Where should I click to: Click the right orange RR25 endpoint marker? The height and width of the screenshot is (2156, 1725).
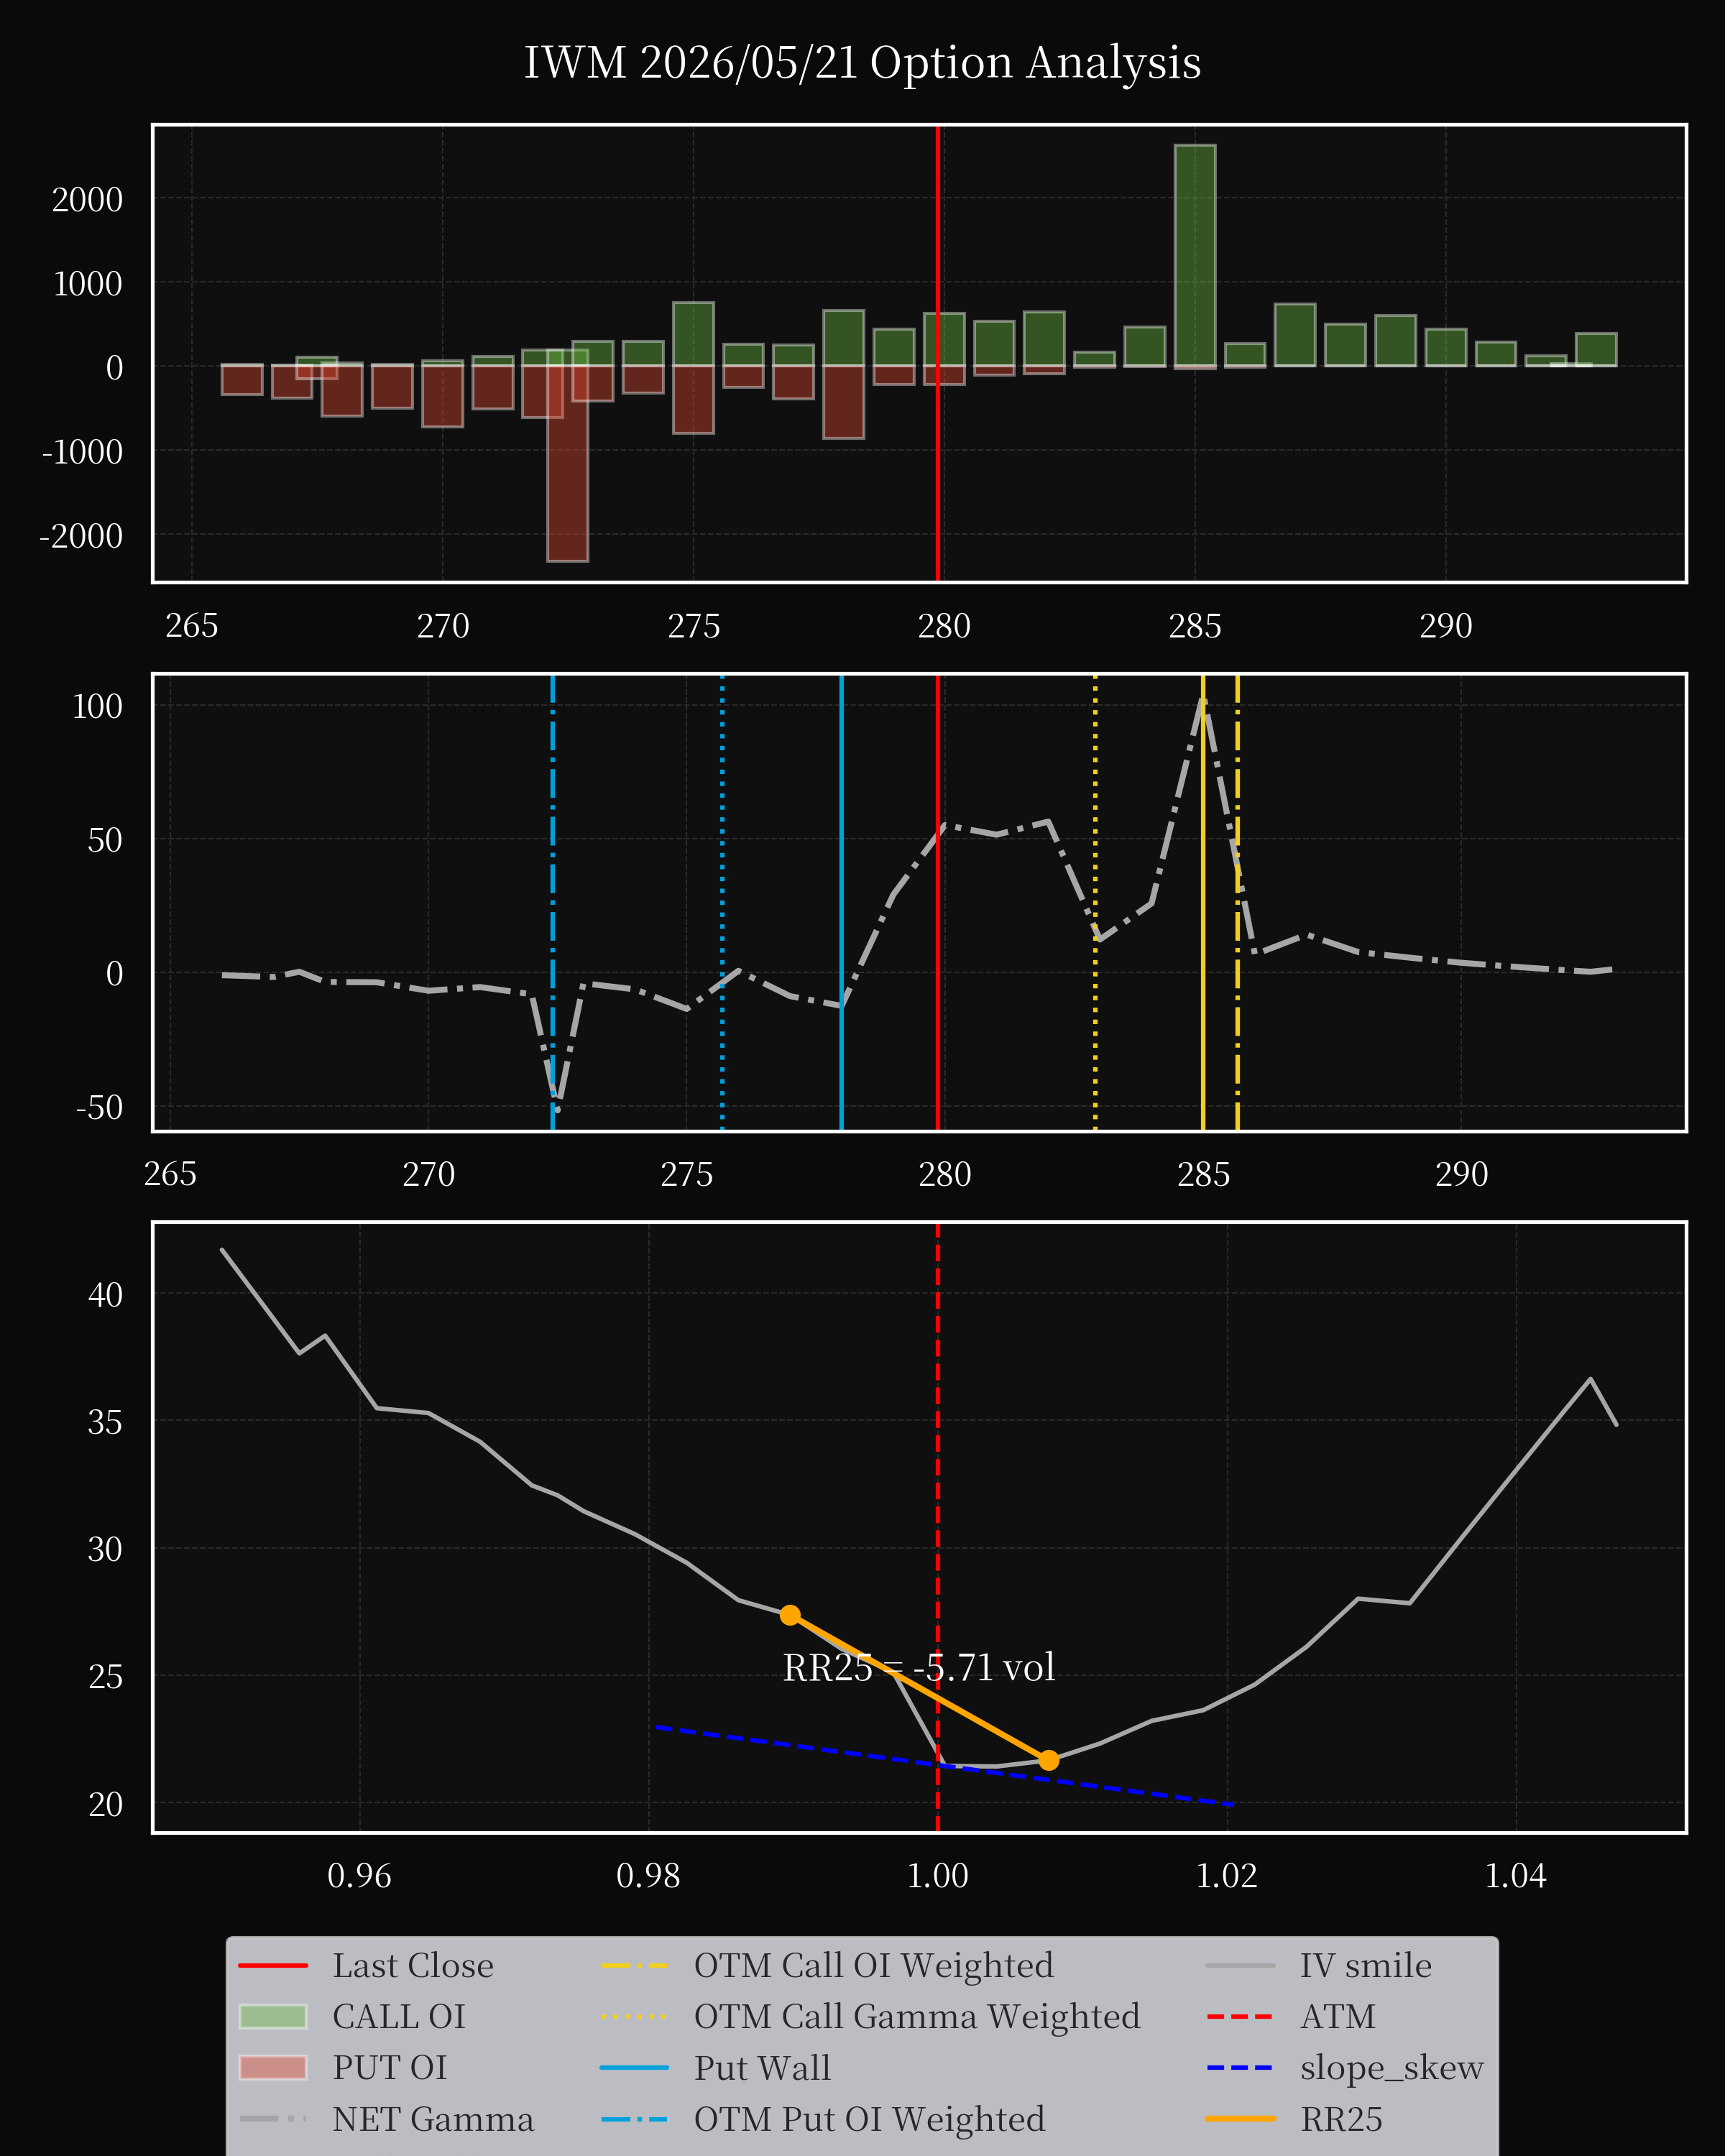coord(1048,1760)
